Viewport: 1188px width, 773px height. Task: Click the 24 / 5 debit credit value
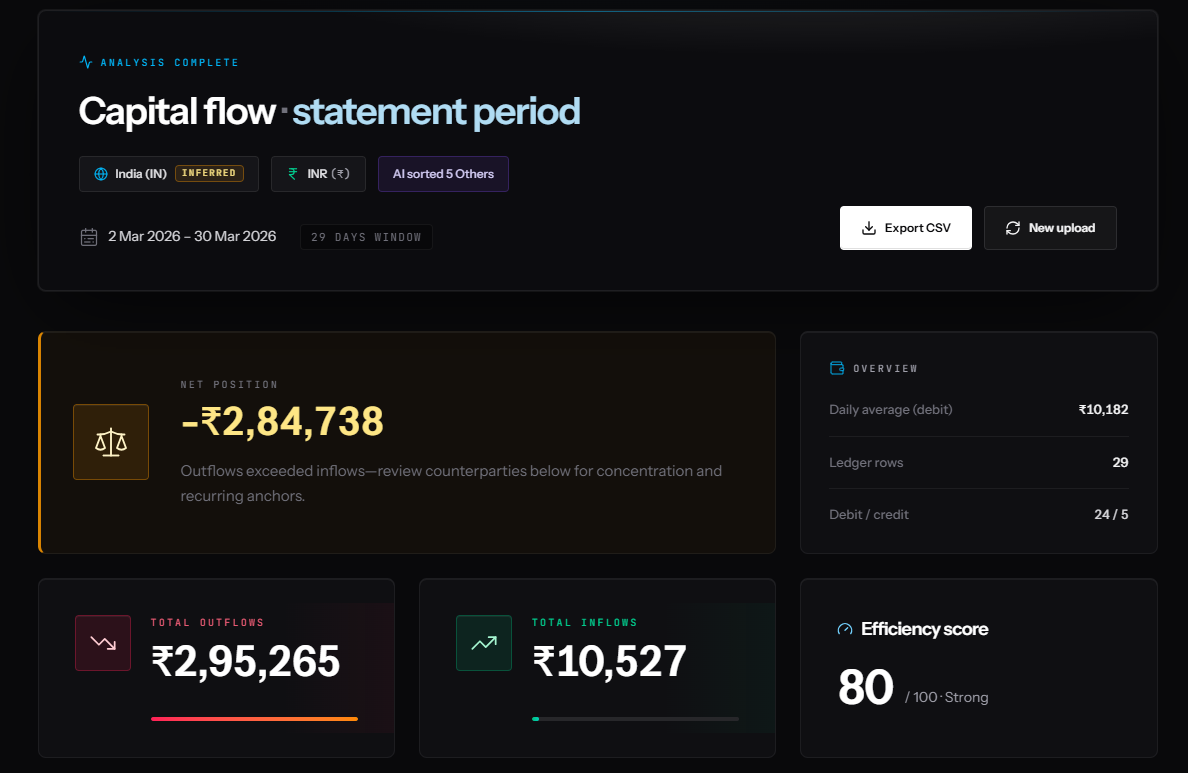[x=1111, y=515]
